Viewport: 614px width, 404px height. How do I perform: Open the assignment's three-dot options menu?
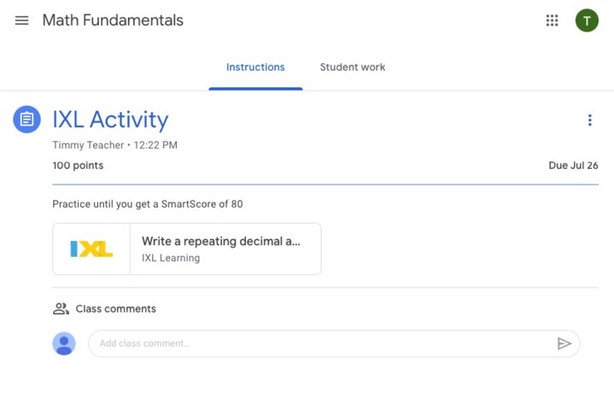(x=590, y=121)
